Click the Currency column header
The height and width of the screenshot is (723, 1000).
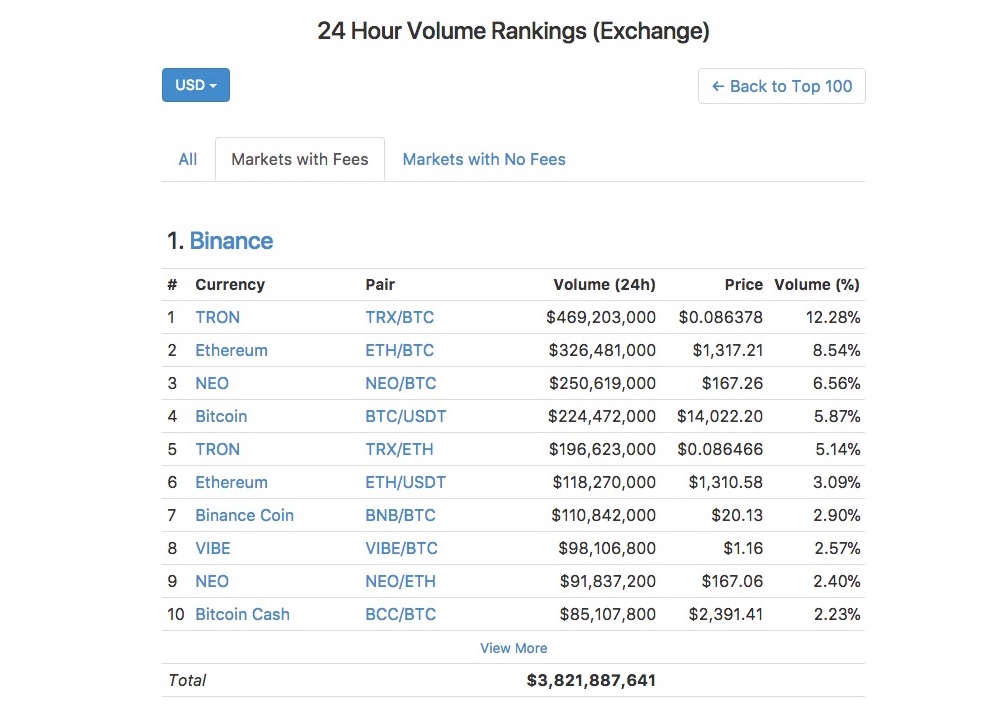pos(230,285)
